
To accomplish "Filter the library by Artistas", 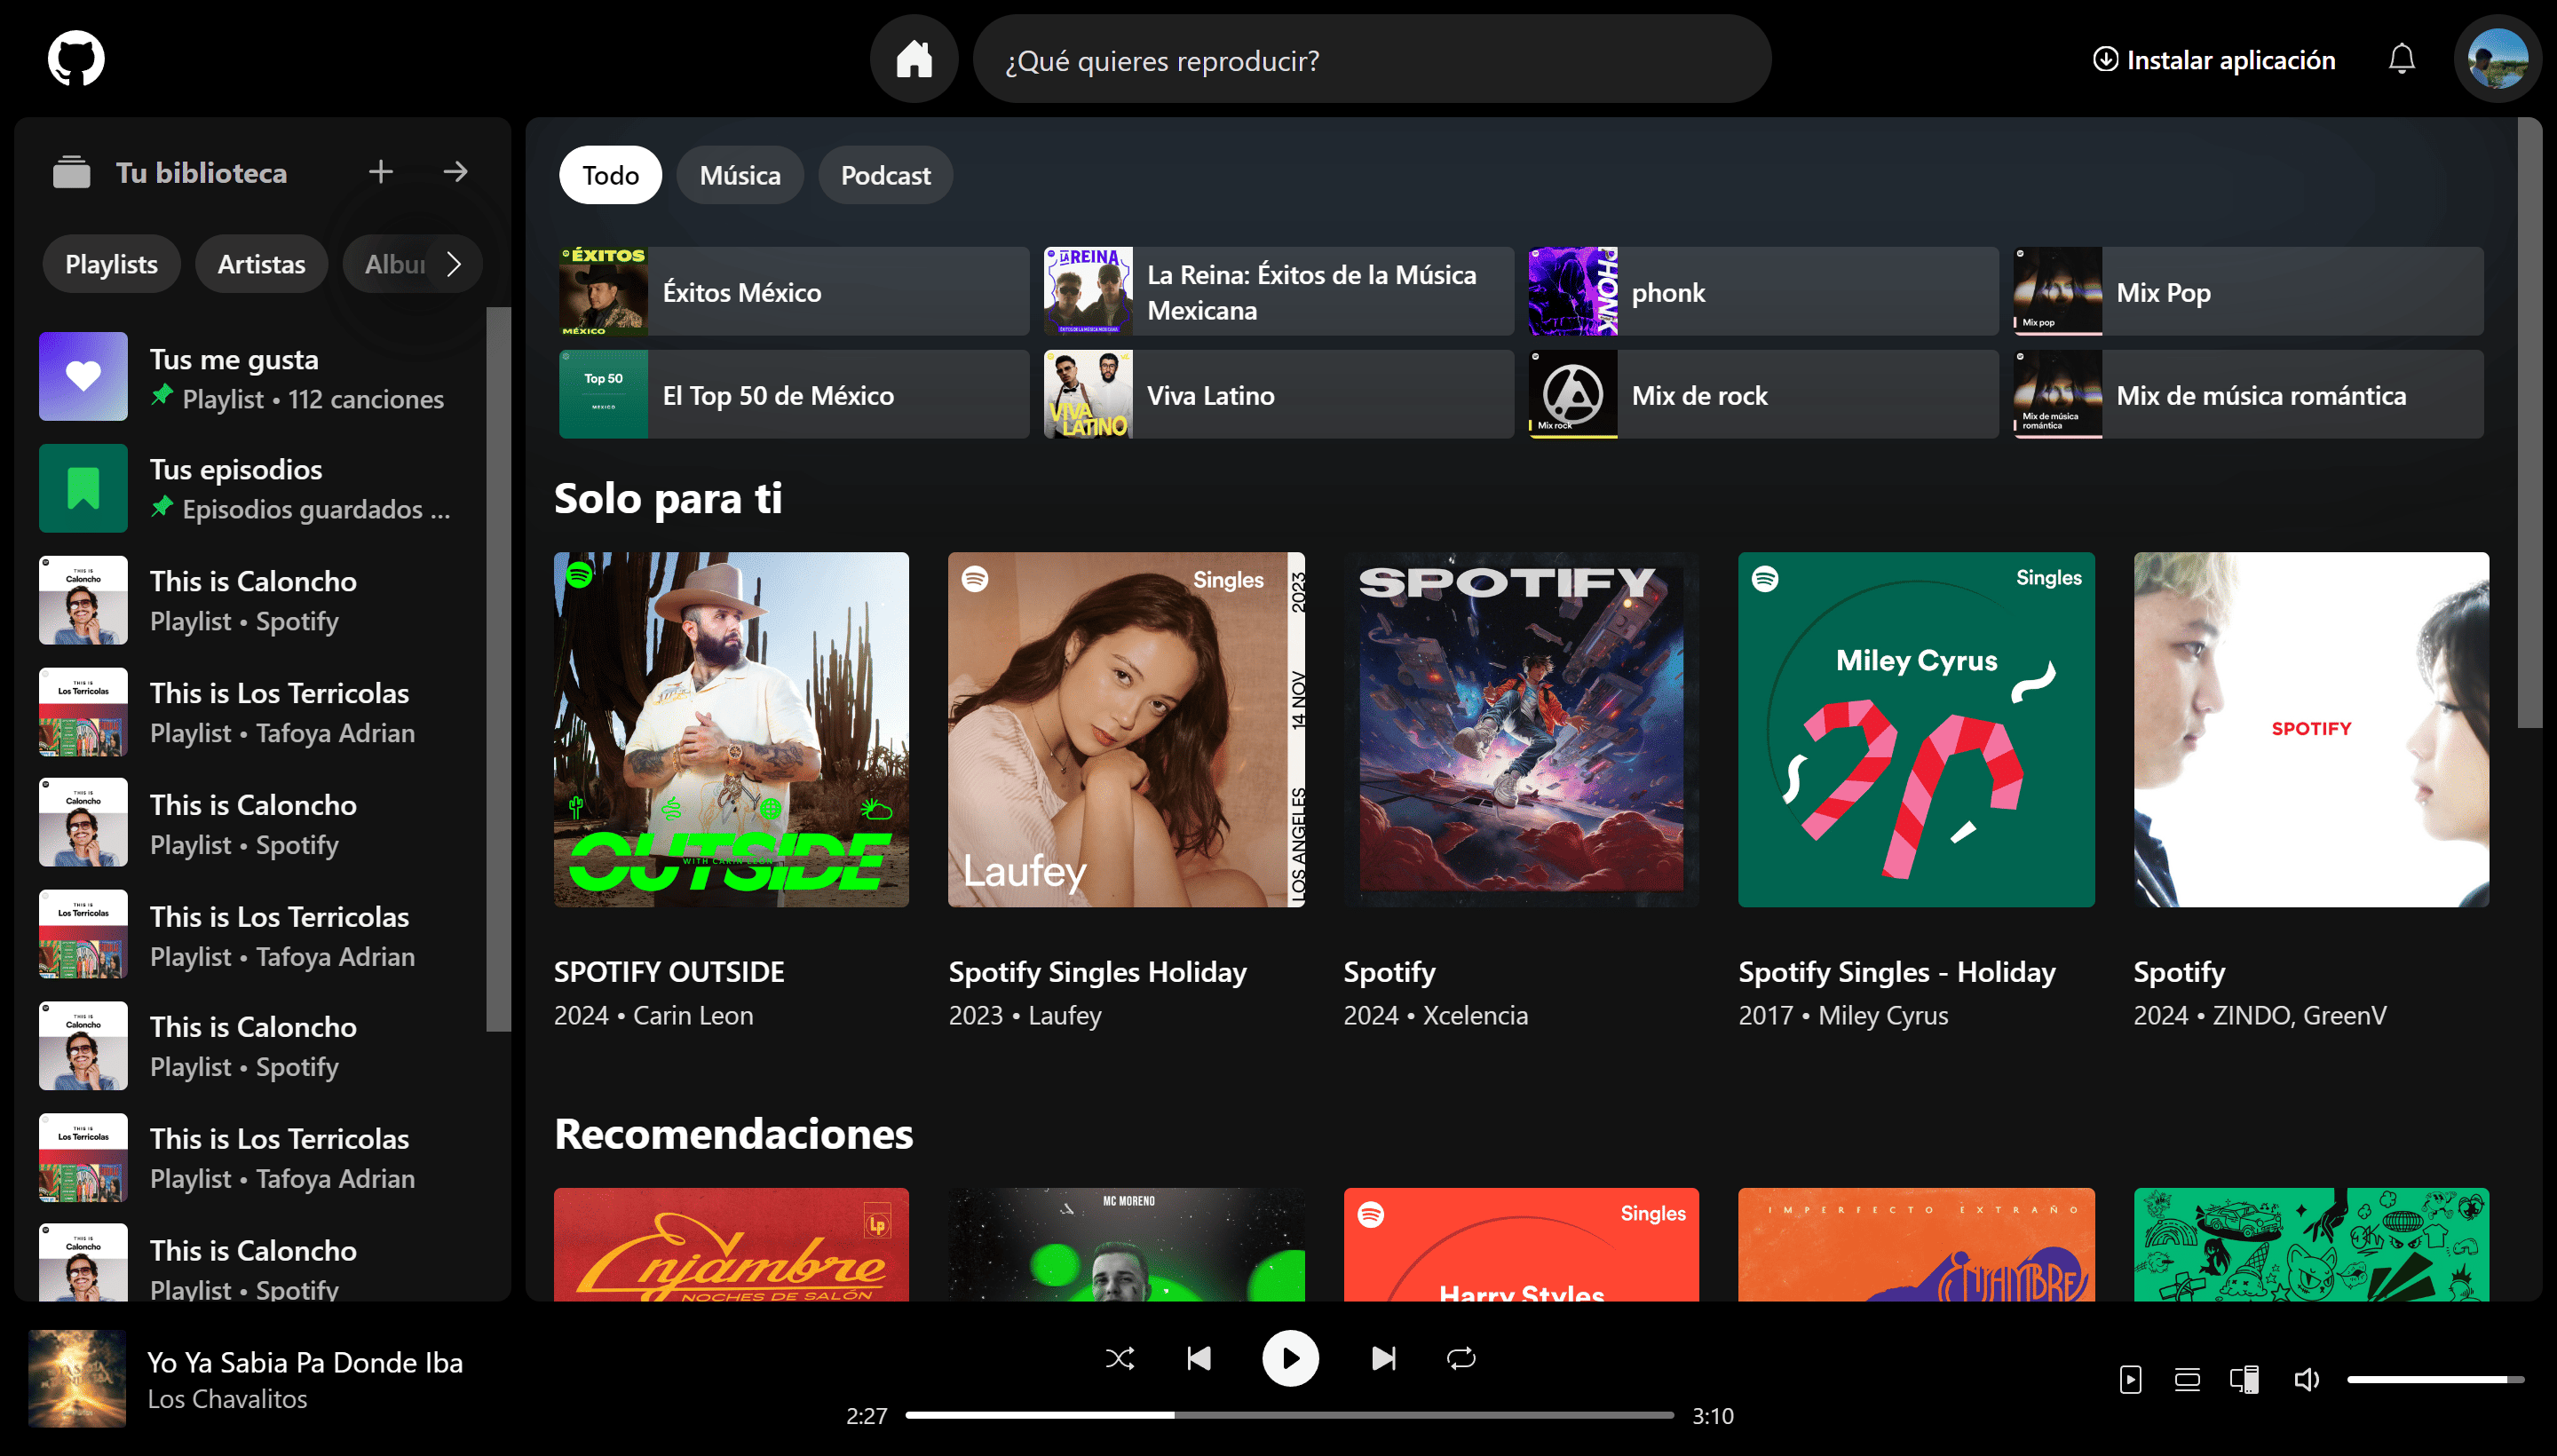I will pyautogui.click(x=261, y=264).
